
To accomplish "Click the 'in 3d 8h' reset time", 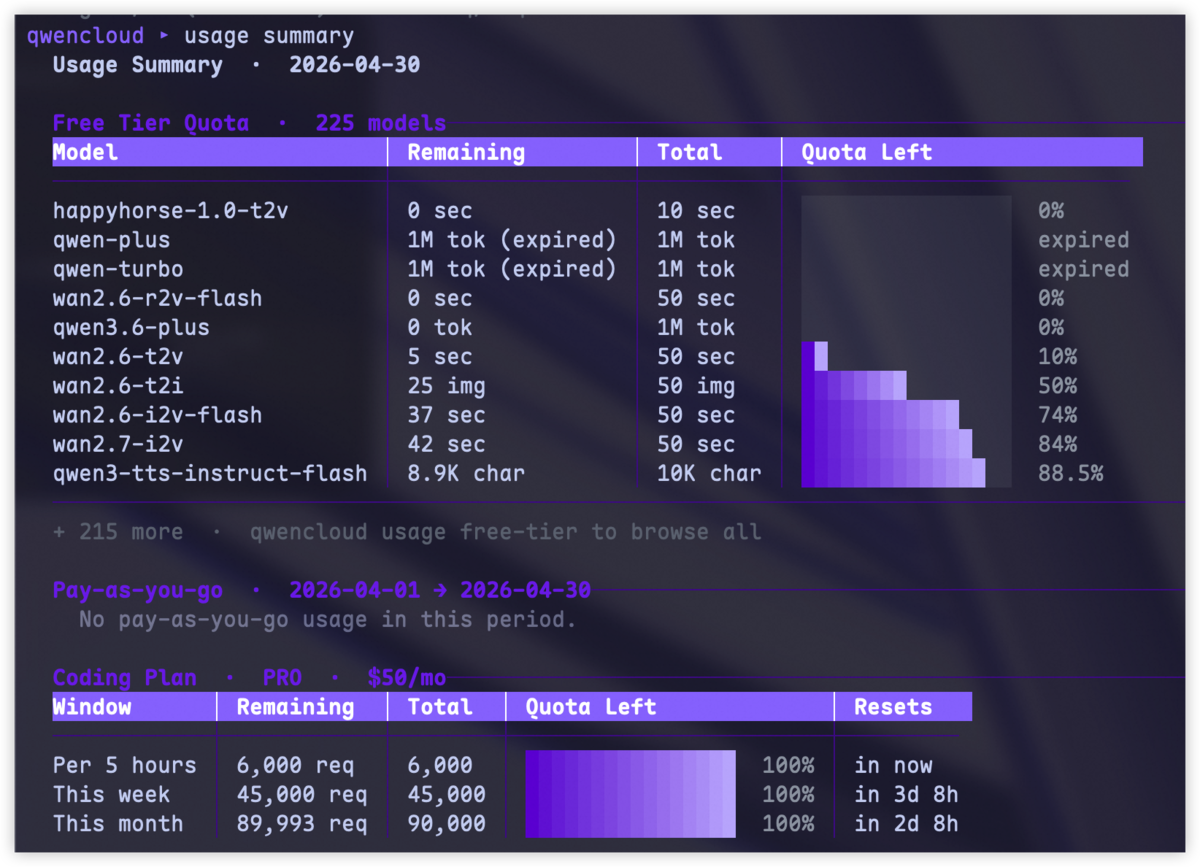I will tap(906, 795).
